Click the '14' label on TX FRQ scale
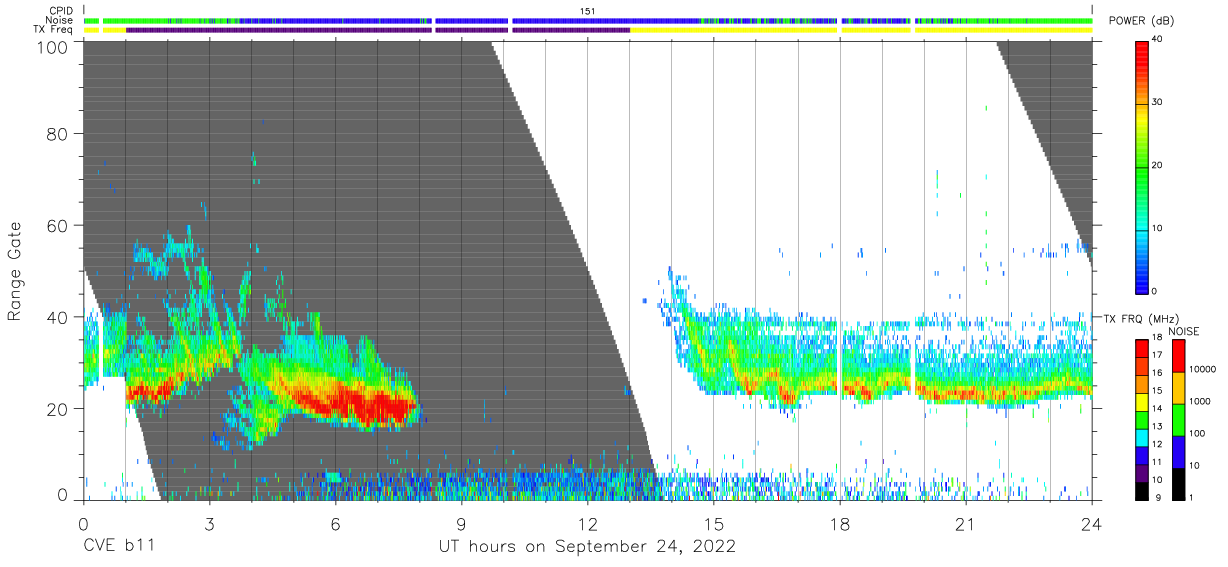The width and height of the screenshot is (1228, 567). point(1157,408)
